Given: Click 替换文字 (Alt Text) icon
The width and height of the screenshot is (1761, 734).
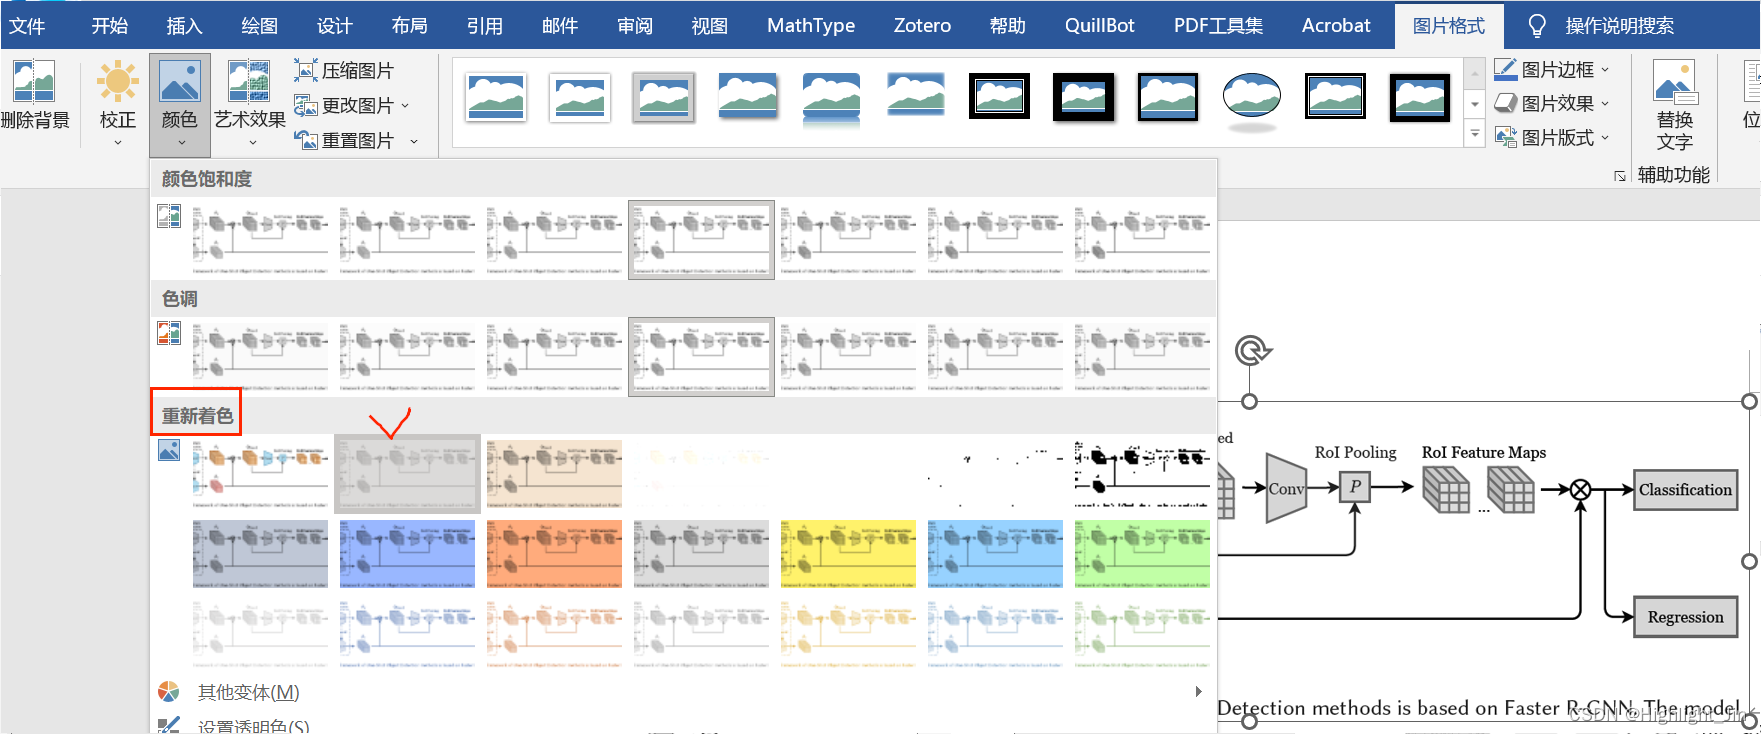Looking at the screenshot, I should click(x=1675, y=82).
